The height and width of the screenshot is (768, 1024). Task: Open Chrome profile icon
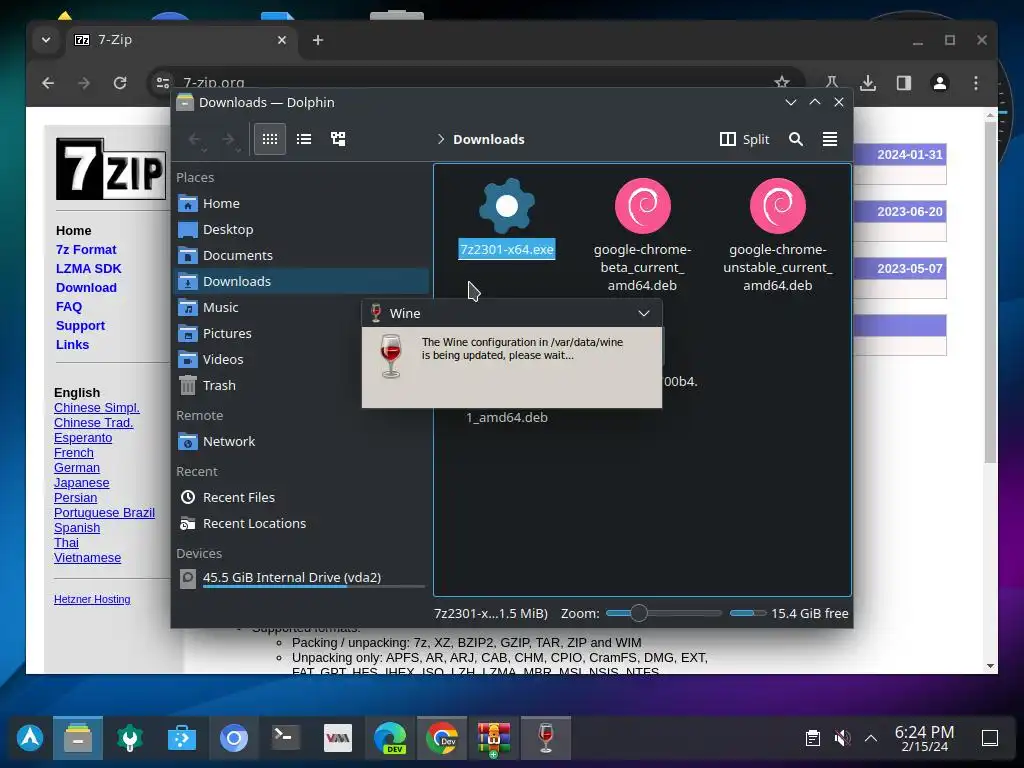[x=940, y=83]
